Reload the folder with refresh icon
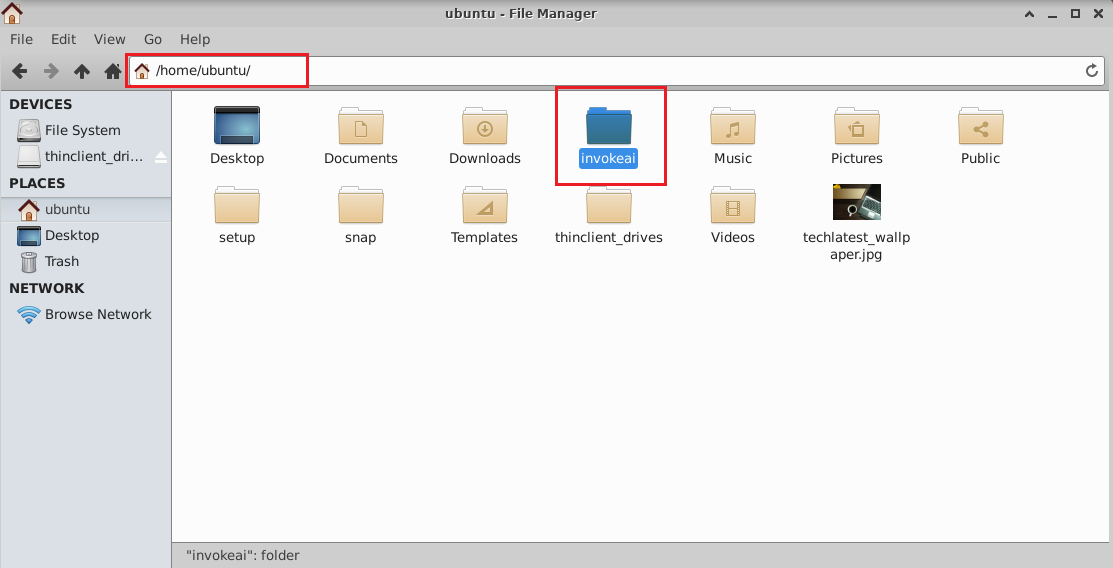The width and height of the screenshot is (1113, 568). (1092, 70)
